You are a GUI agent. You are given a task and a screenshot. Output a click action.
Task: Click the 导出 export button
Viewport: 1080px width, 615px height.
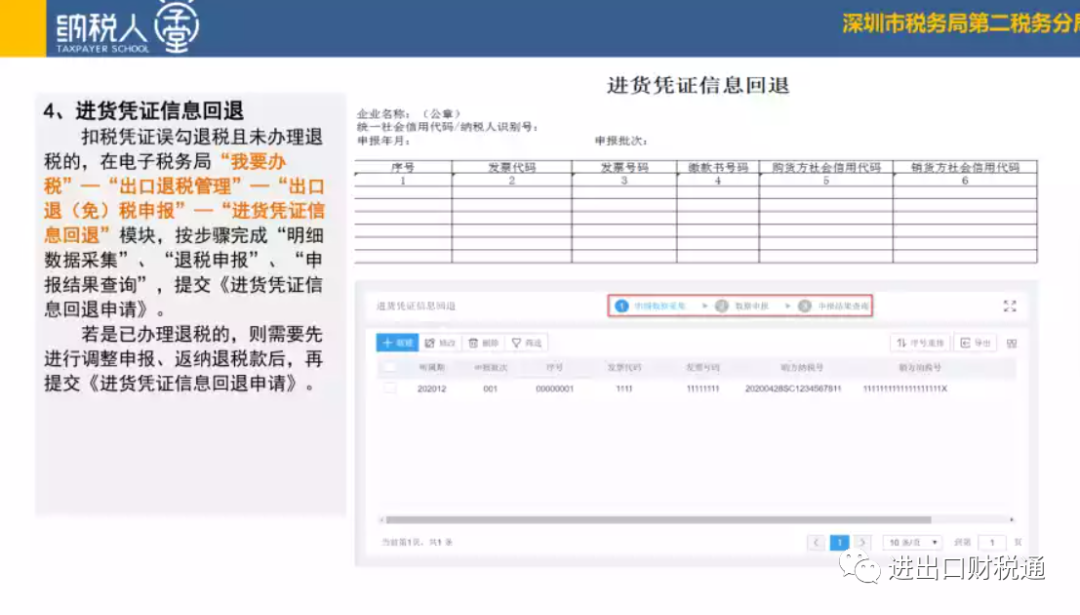pos(975,342)
